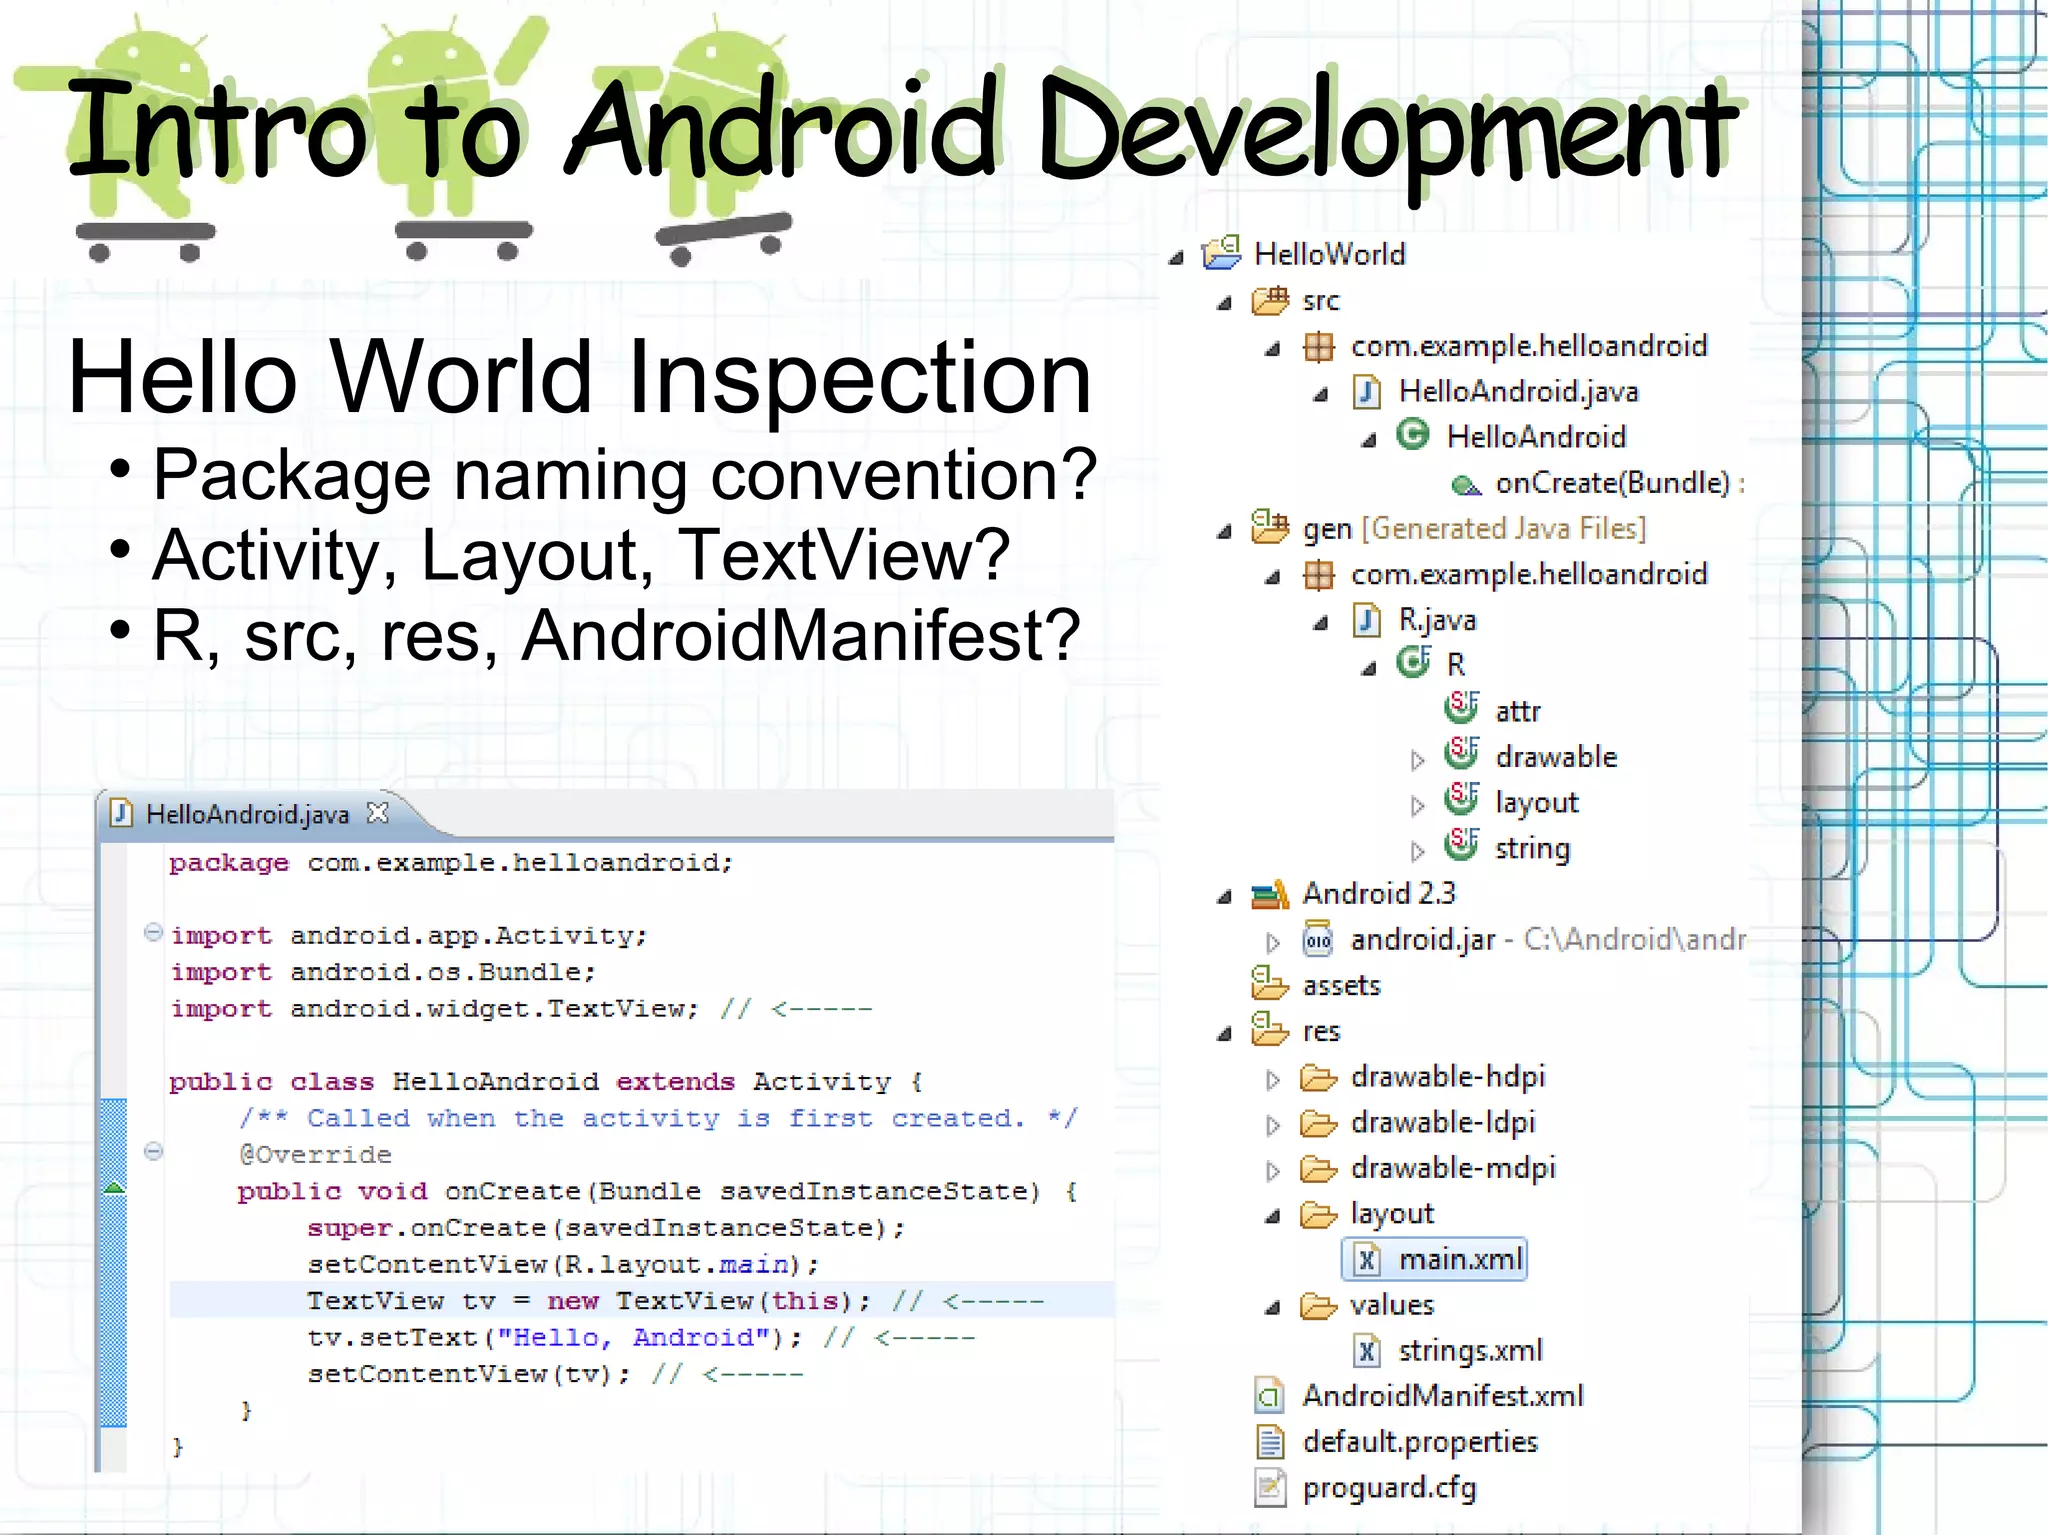Click the 'setContentView(tv);' line
Image resolution: width=2048 pixels, height=1535 pixels.
469,1374
